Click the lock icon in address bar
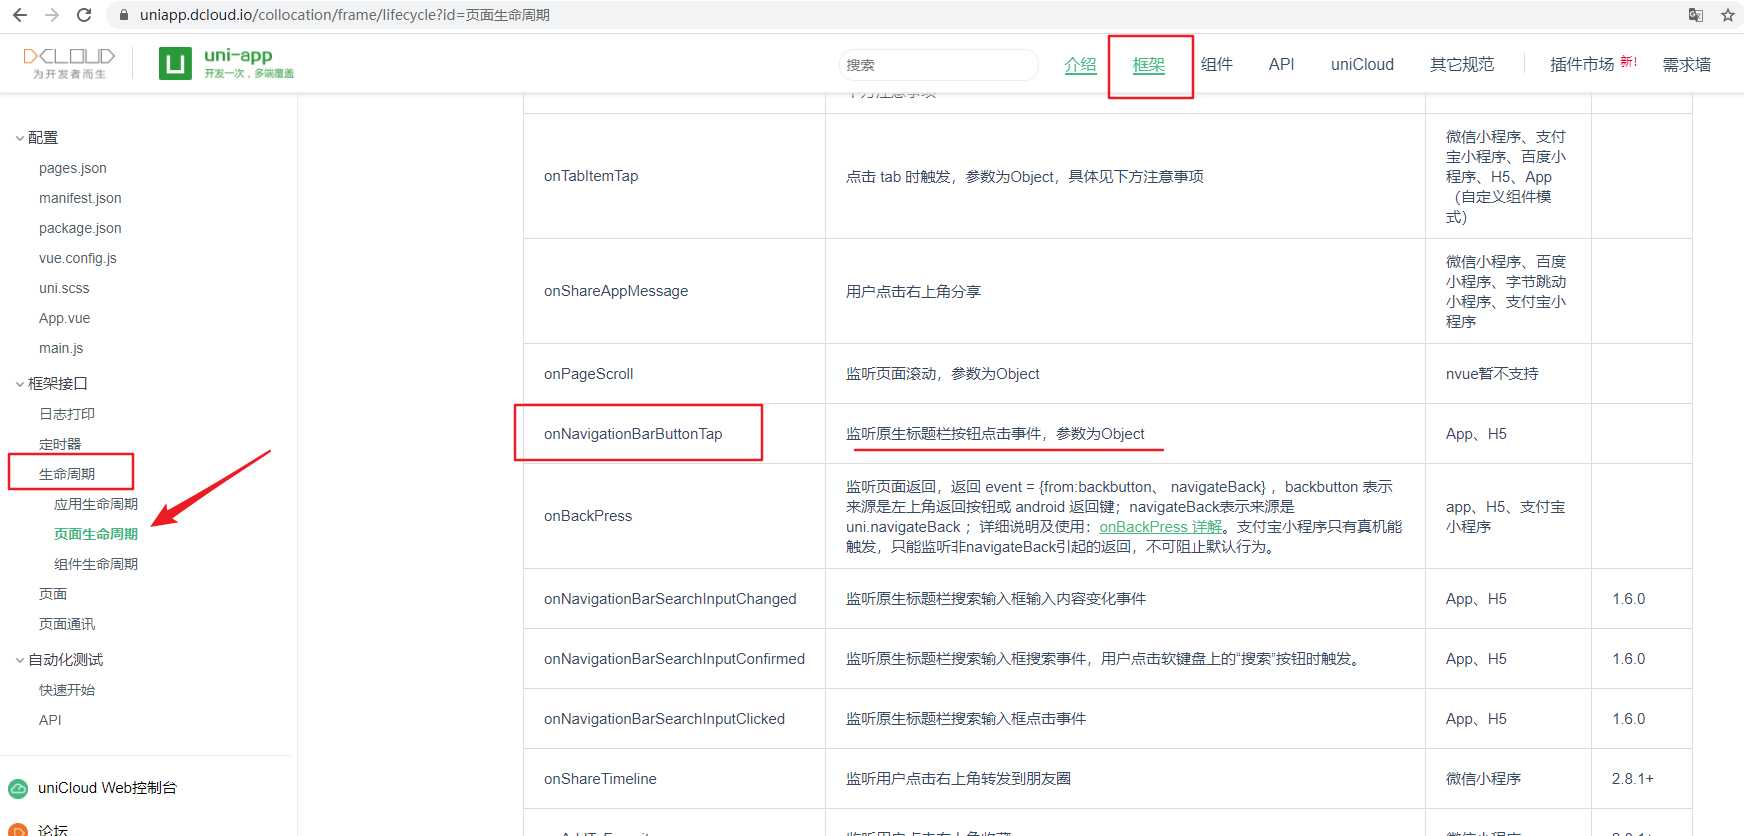Screen dimensions: 1744x836 click(124, 15)
